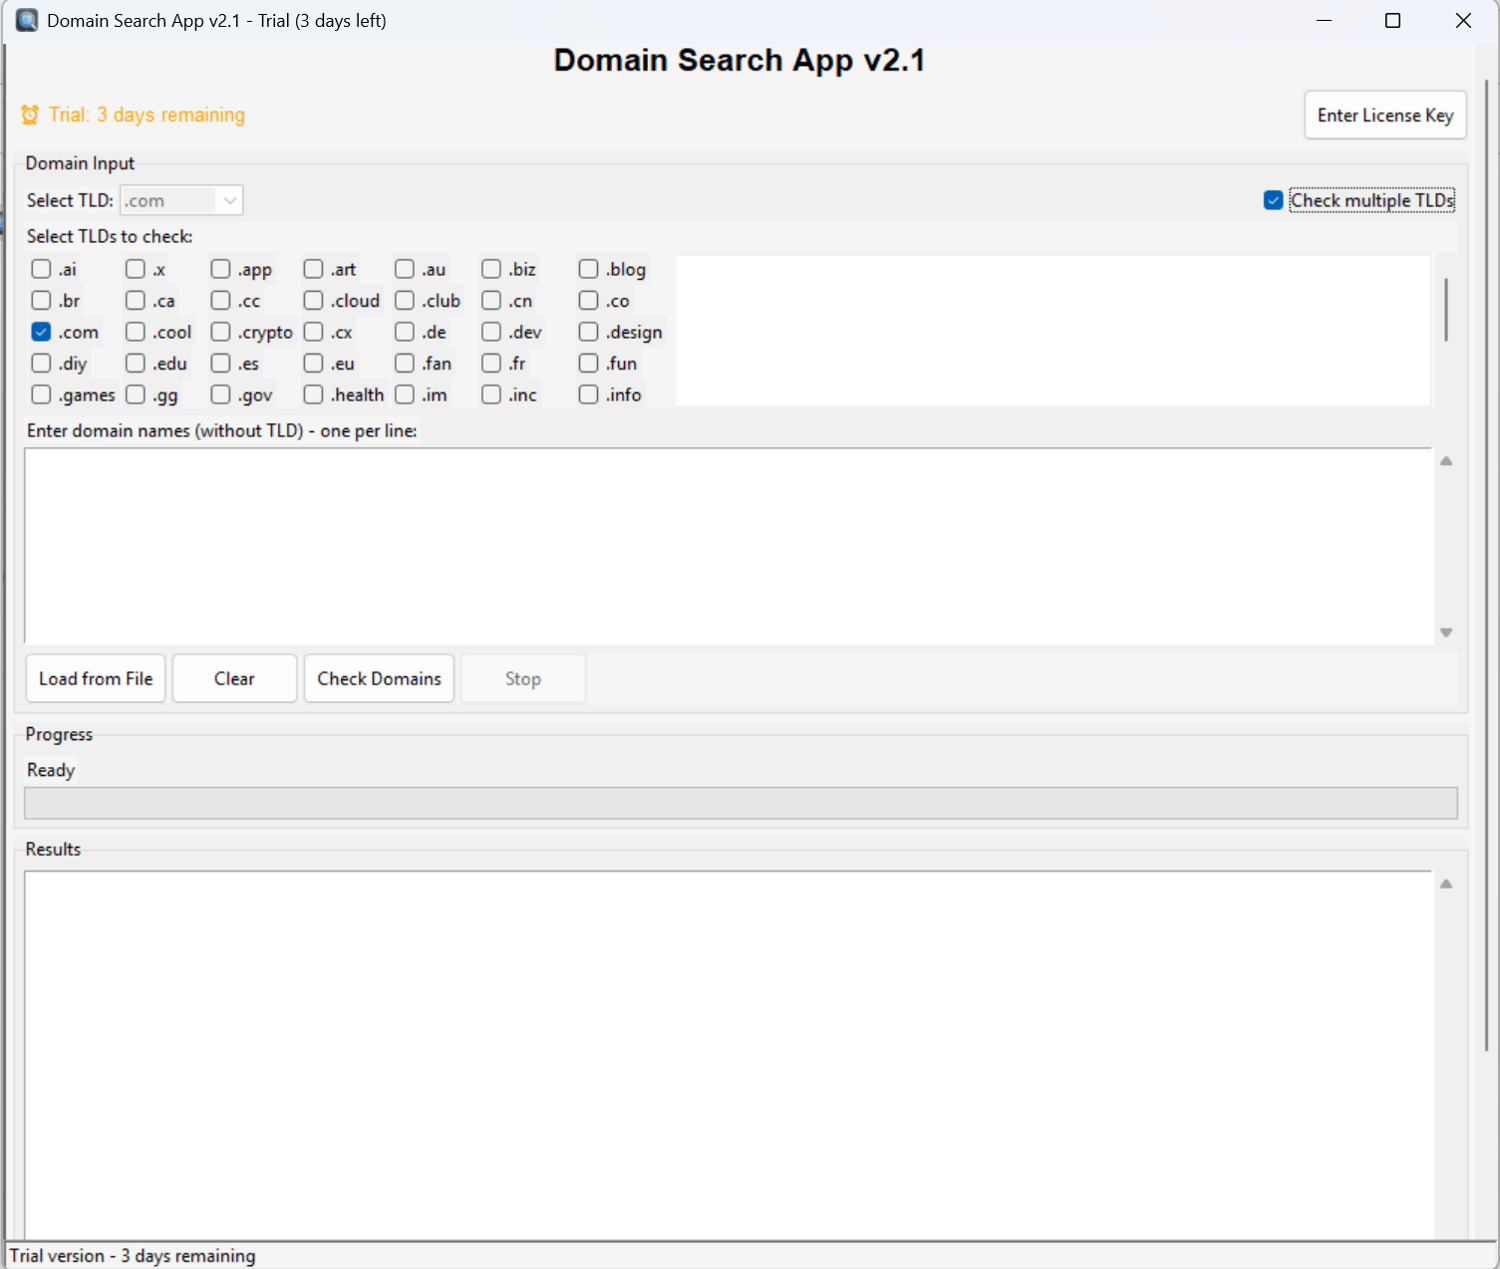This screenshot has width=1500, height=1269.
Task: Maximize the Domain Search App window
Action: point(1392,20)
